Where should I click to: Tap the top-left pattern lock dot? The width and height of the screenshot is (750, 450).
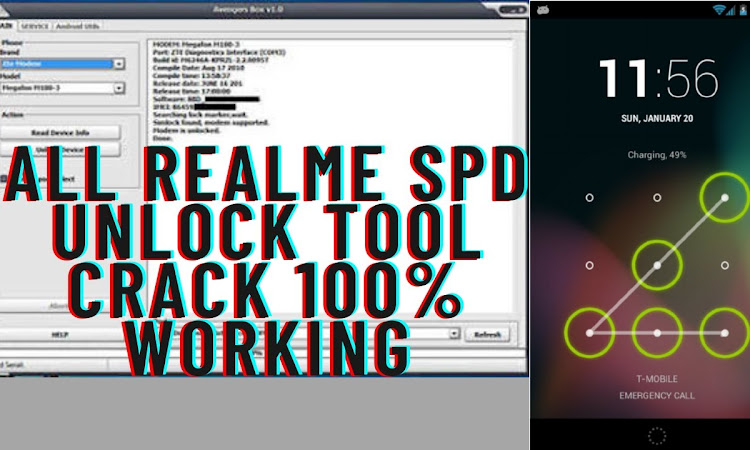point(589,198)
